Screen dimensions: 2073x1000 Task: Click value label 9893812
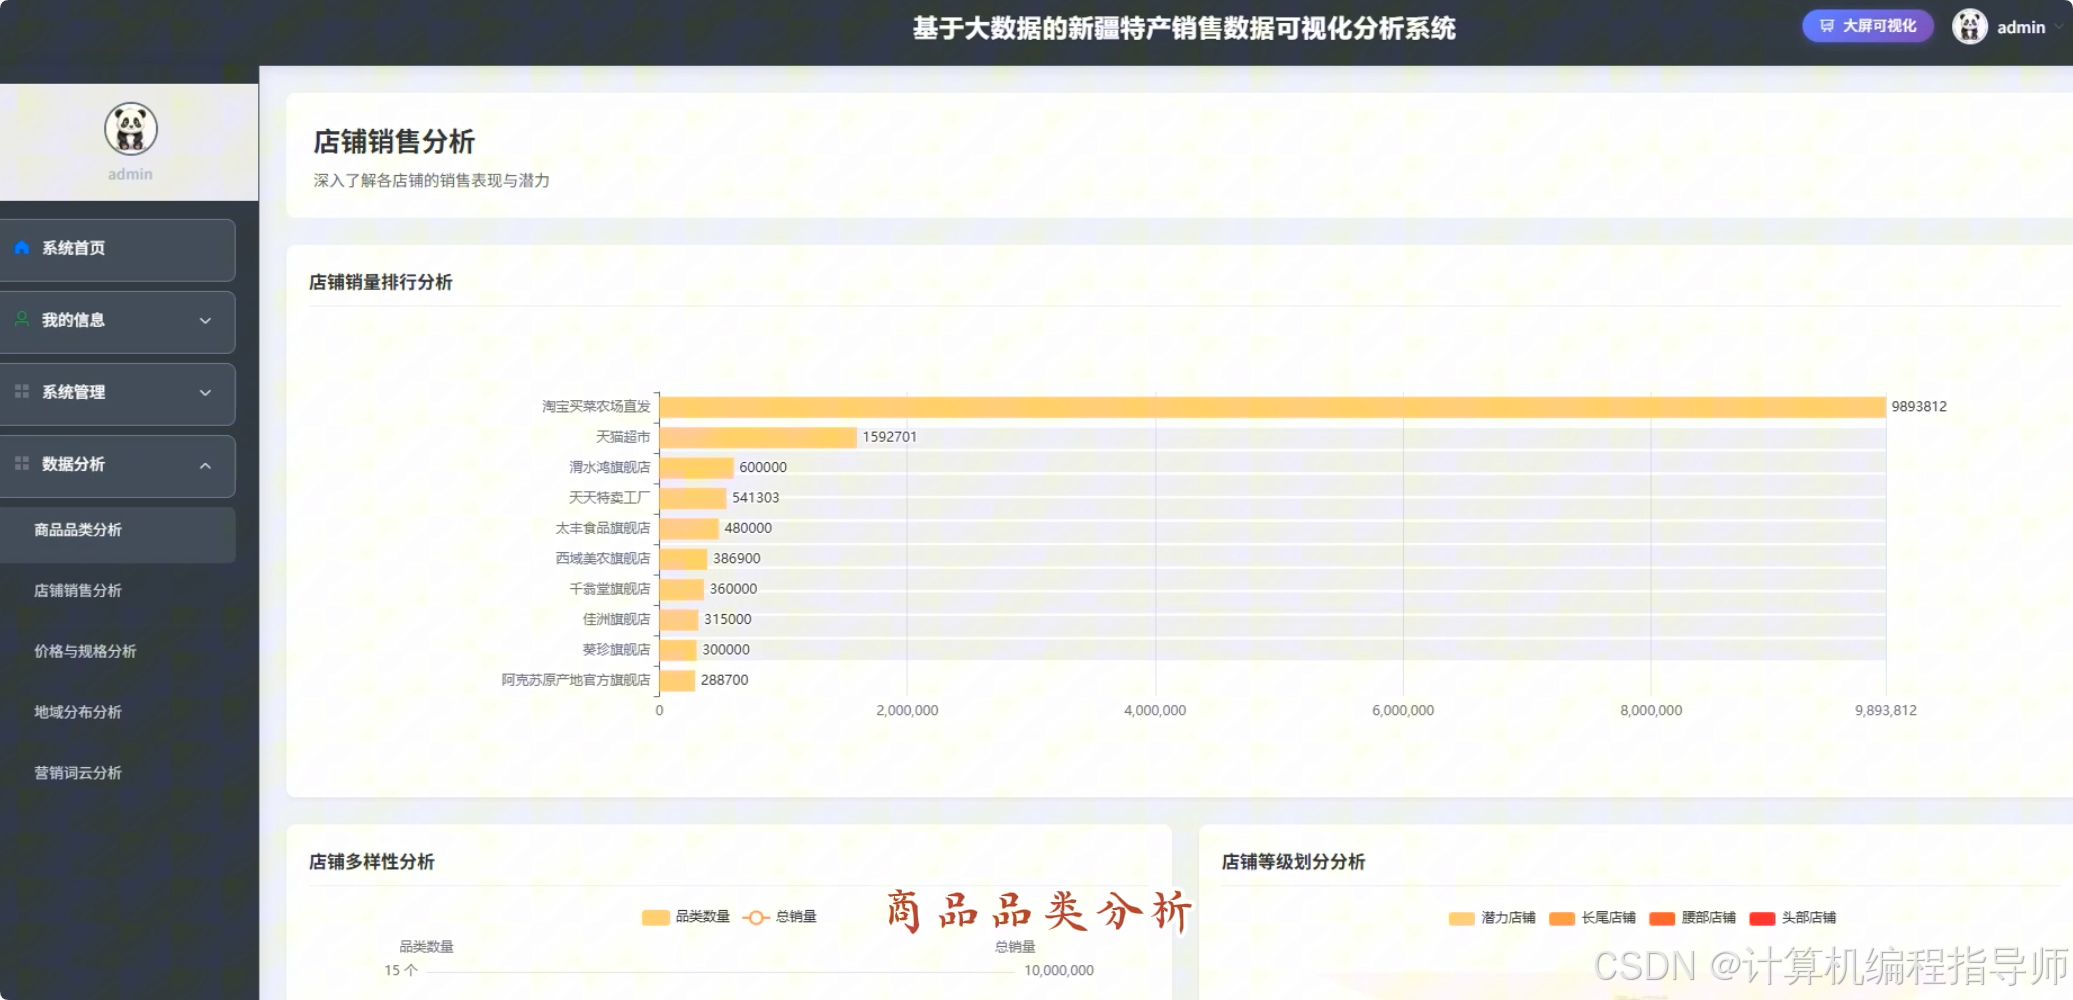click(x=1919, y=406)
